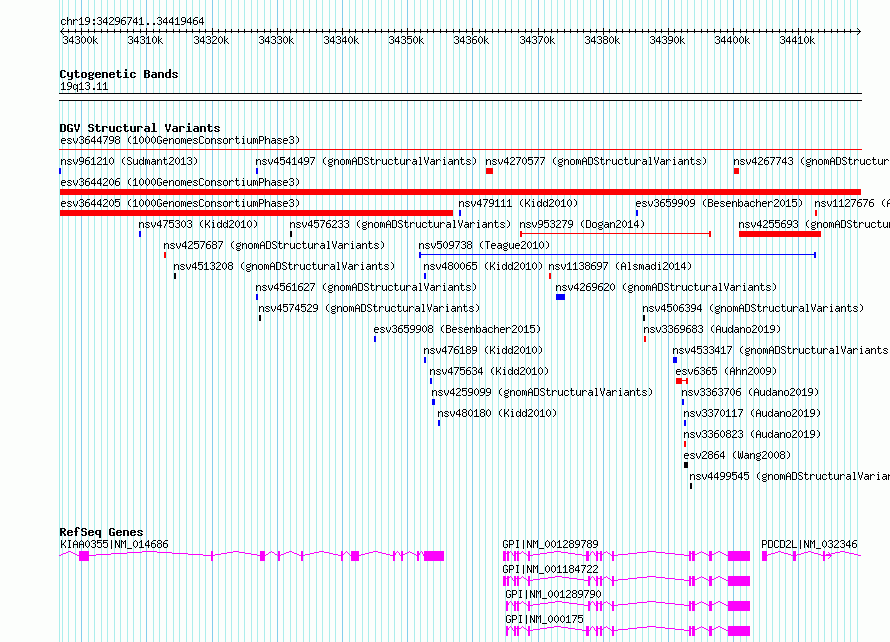
Task: Select the nsv475303 (Kidd2010) label
Action: click(x=198, y=224)
